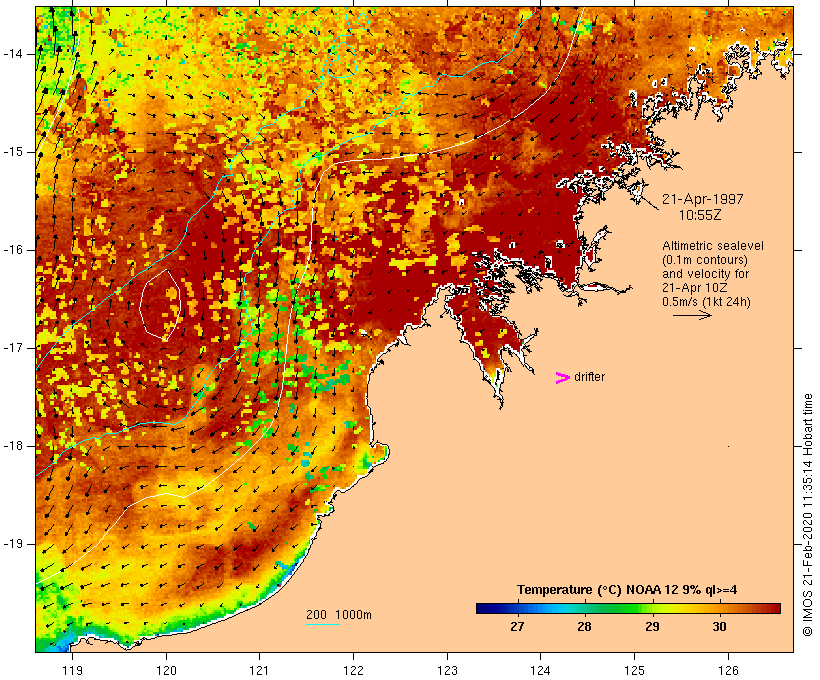This screenshot has width=820, height=680.
Task: Click the longitude axis label '126'
Action: pos(728,670)
